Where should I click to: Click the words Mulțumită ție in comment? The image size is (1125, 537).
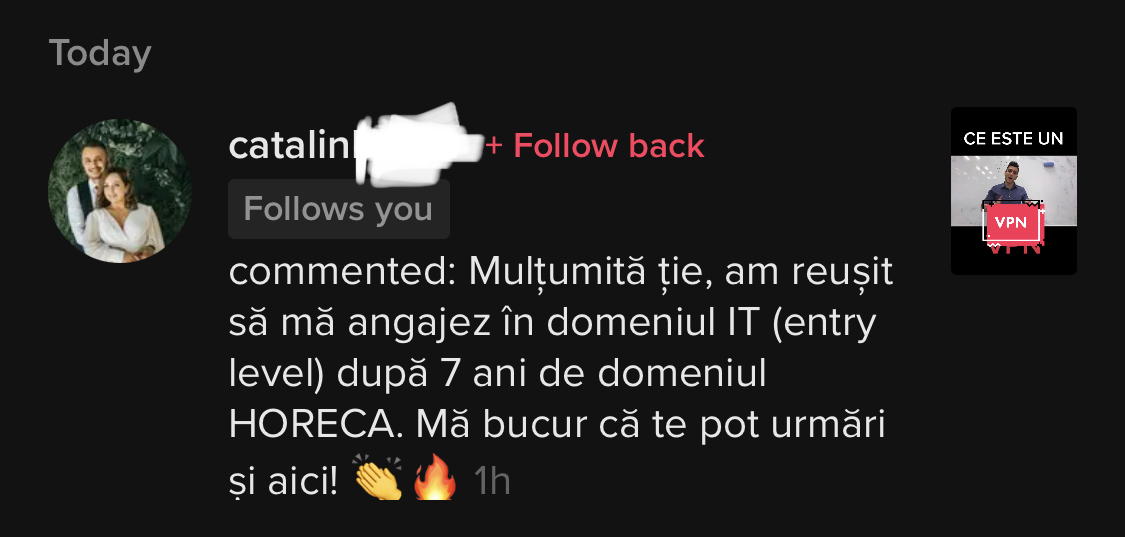(x=590, y=273)
